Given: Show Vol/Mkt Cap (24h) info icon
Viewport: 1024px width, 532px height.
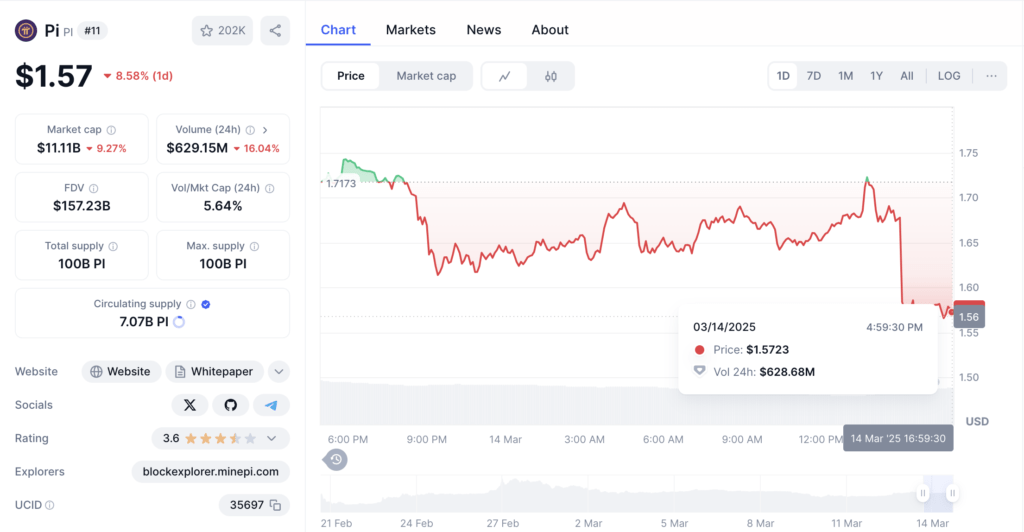Looking at the screenshot, I should (270, 188).
